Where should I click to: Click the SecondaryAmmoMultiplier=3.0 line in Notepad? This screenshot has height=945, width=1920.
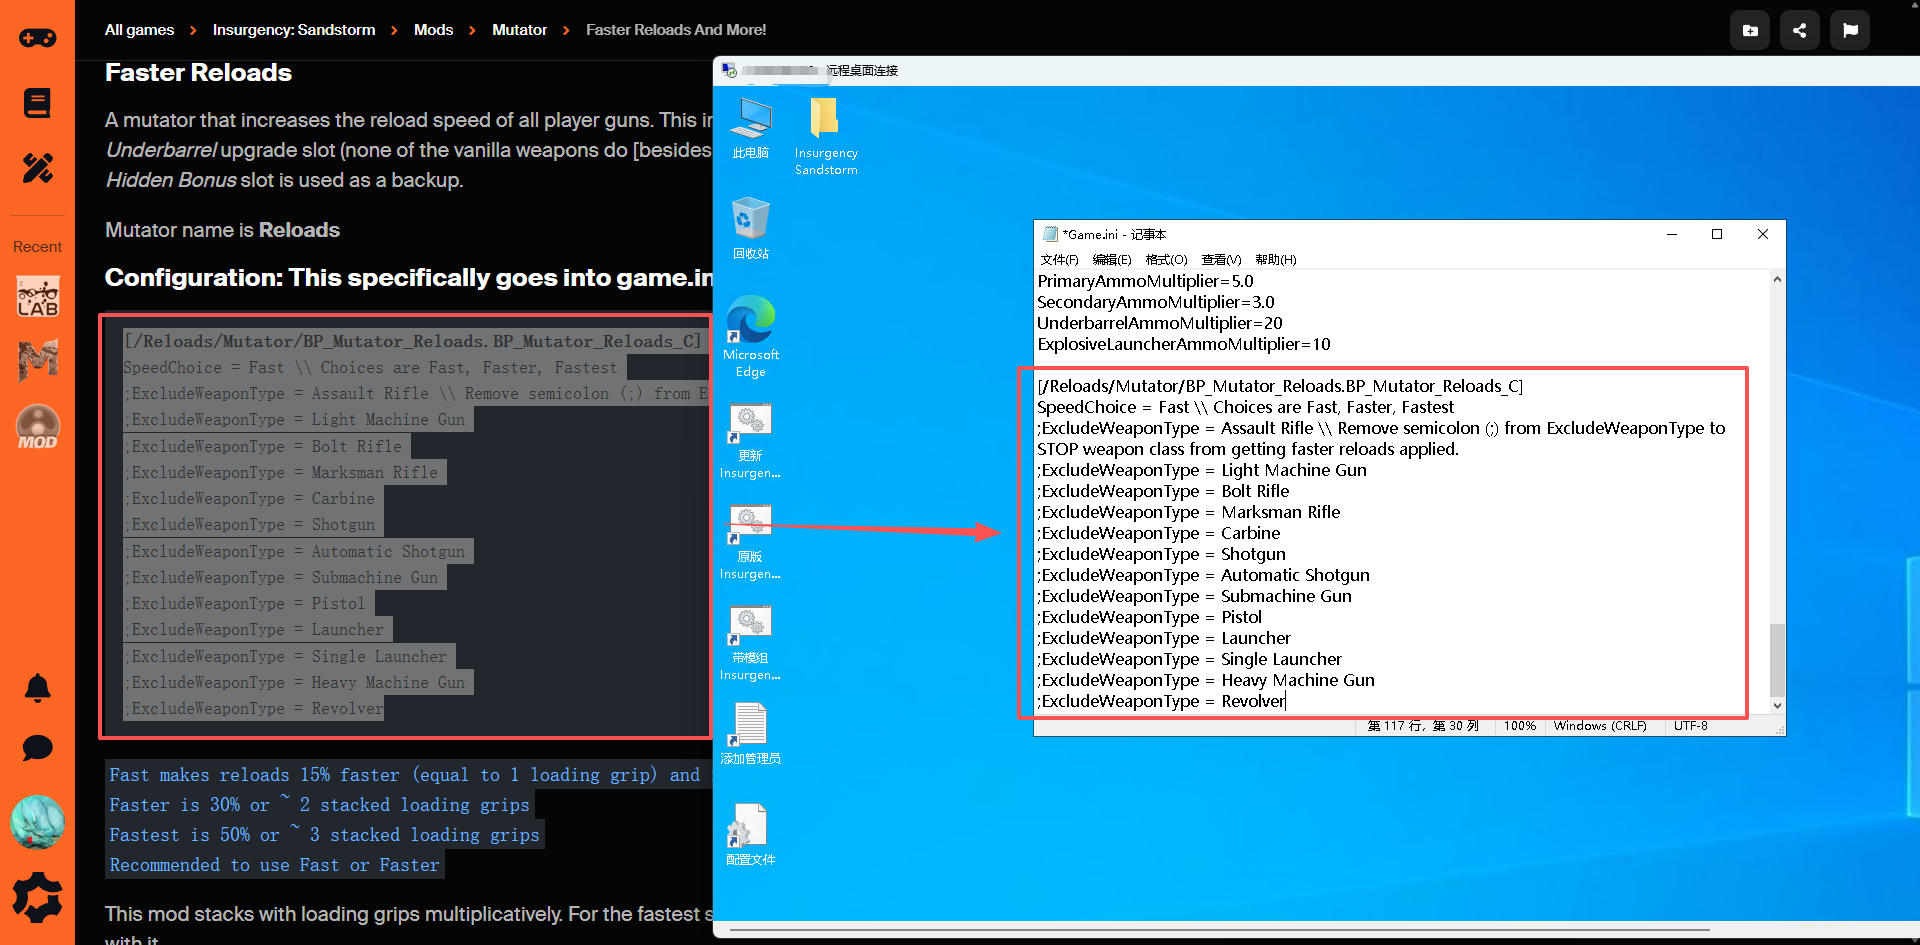[x=1156, y=302]
